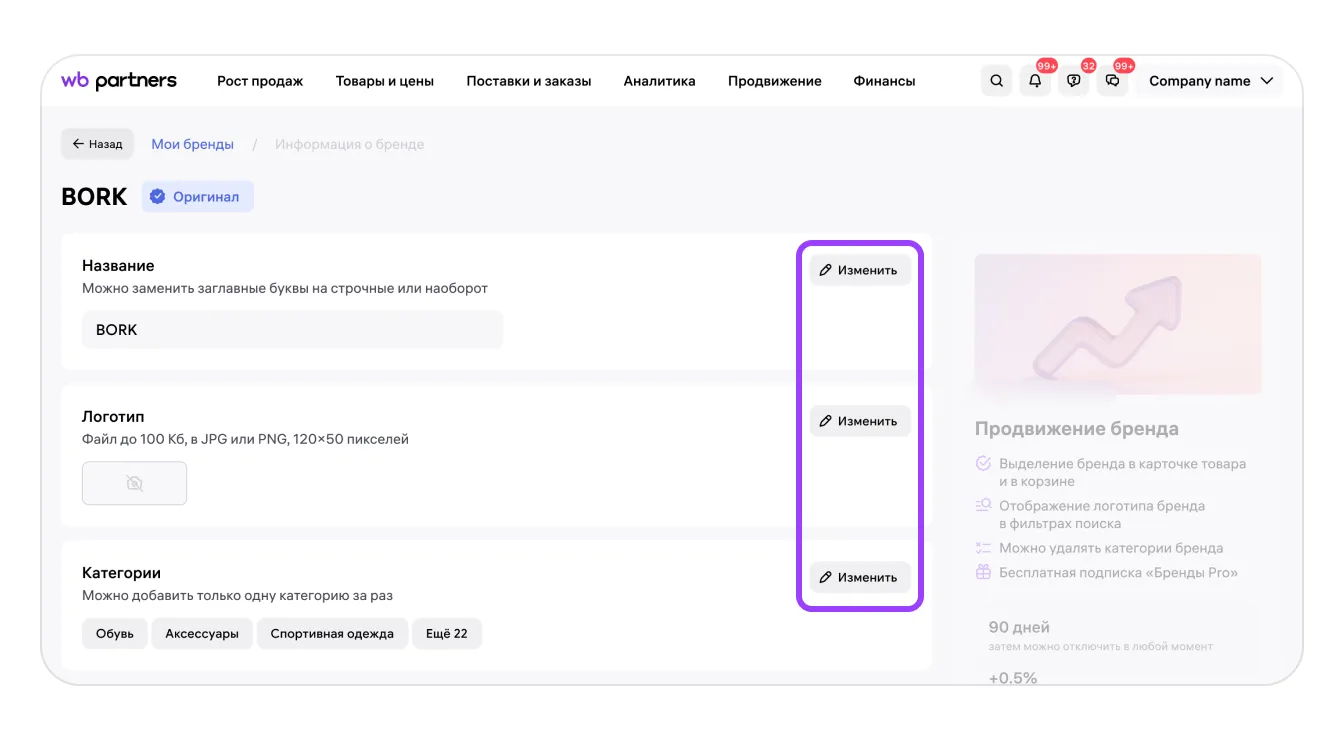Open the Аналитика menu

click(x=659, y=81)
